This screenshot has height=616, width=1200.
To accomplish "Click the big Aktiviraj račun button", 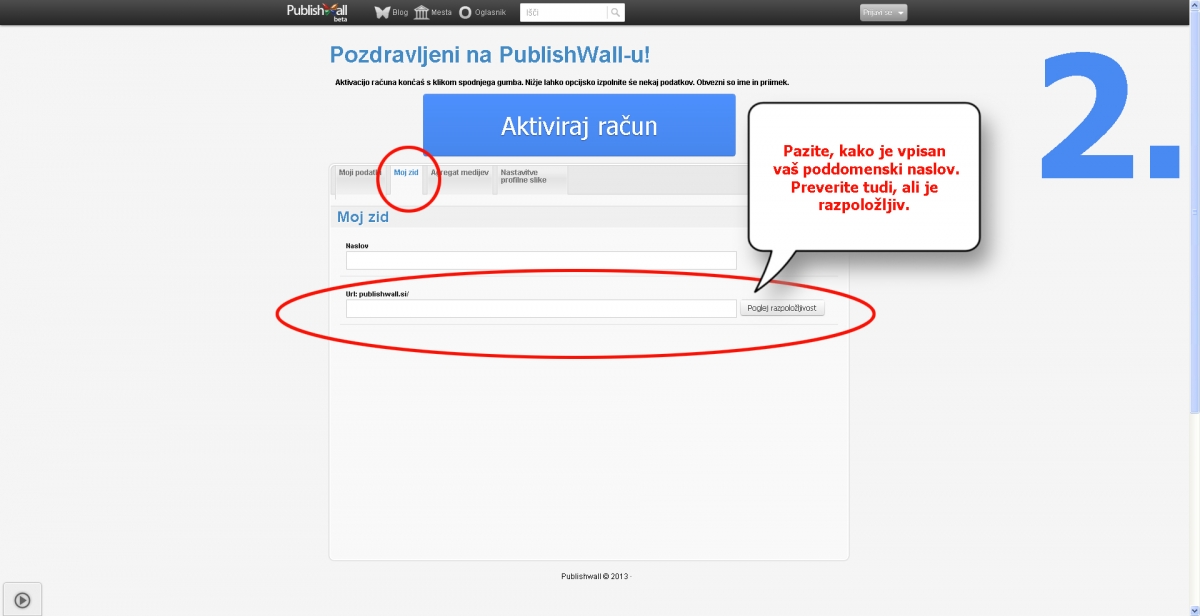I will pos(579,127).
